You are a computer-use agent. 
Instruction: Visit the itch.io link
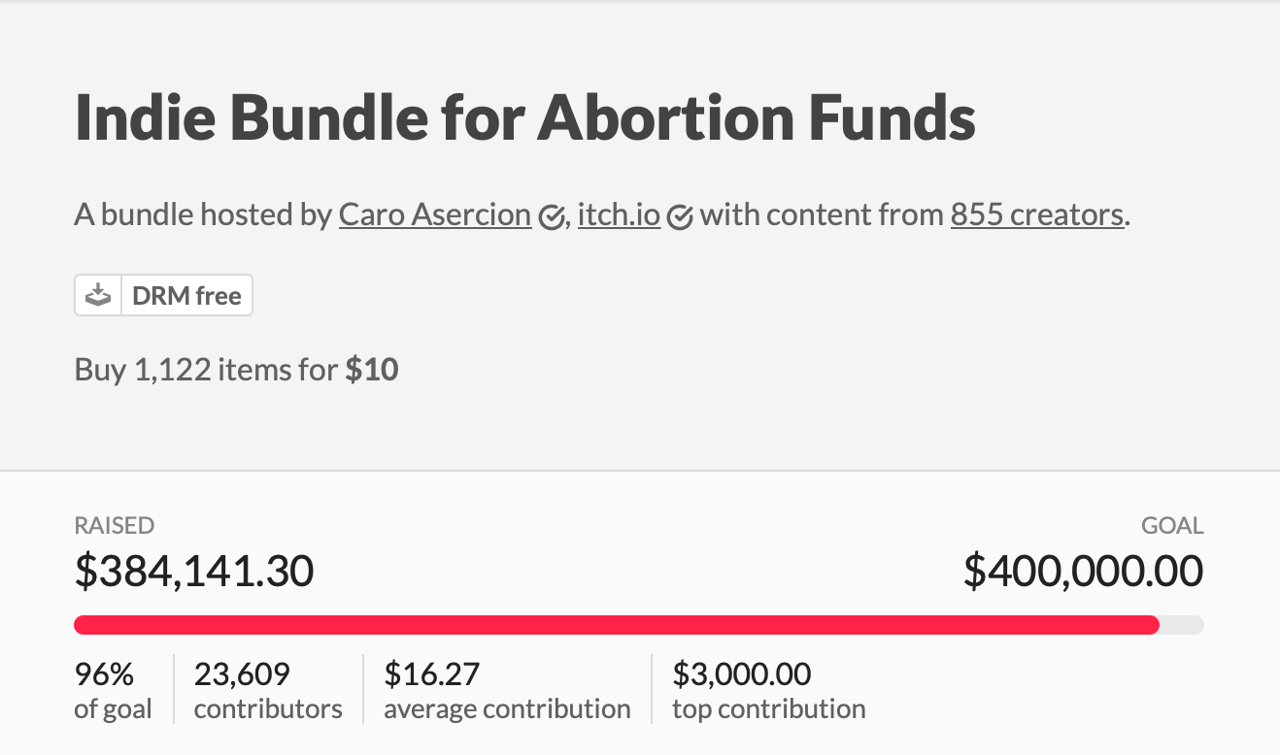tap(618, 214)
